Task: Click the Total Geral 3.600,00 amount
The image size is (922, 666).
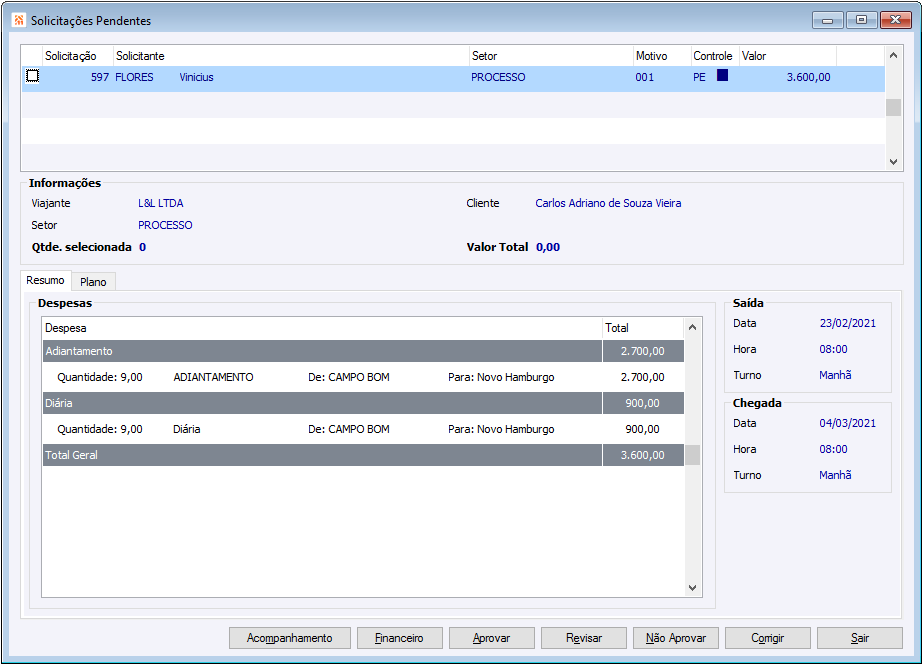Action: [643, 455]
